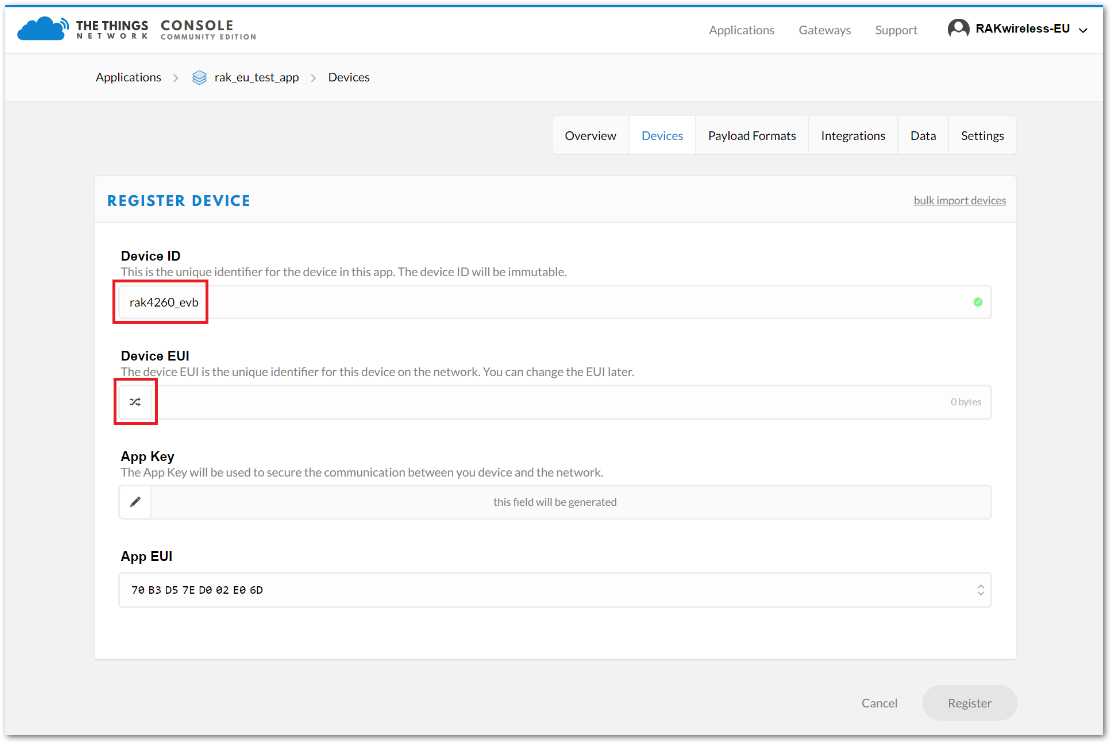
Task: Click the green valid check in Device ID
Action: click(x=978, y=302)
